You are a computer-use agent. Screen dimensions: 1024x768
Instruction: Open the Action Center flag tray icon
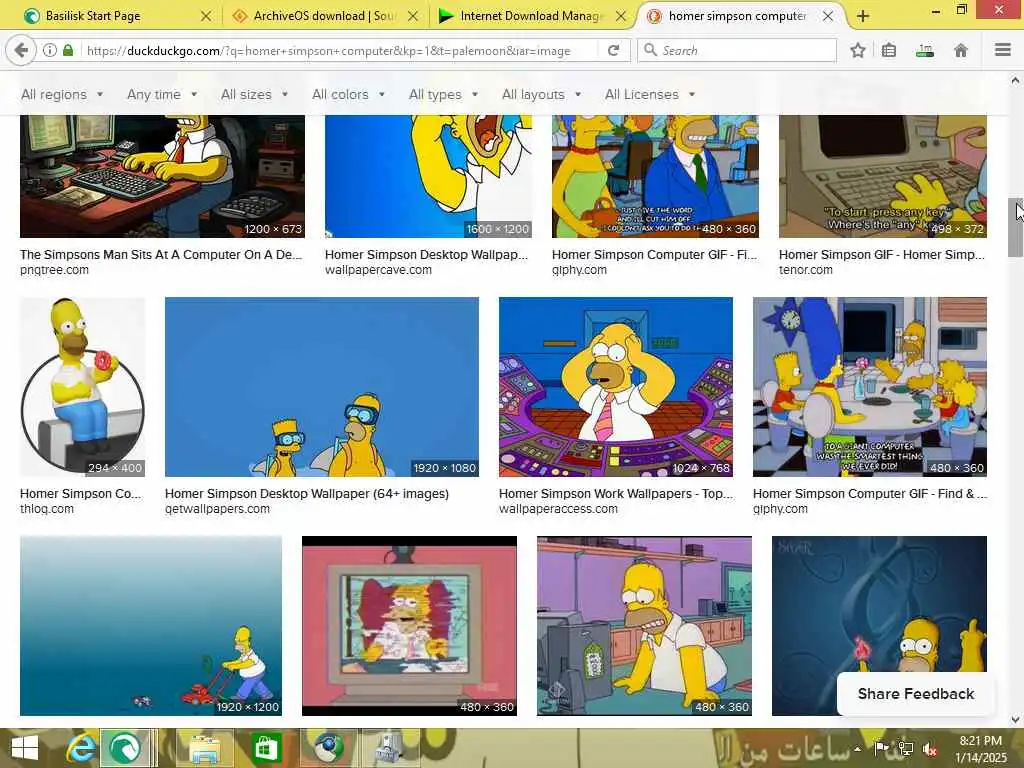(881, 748)
